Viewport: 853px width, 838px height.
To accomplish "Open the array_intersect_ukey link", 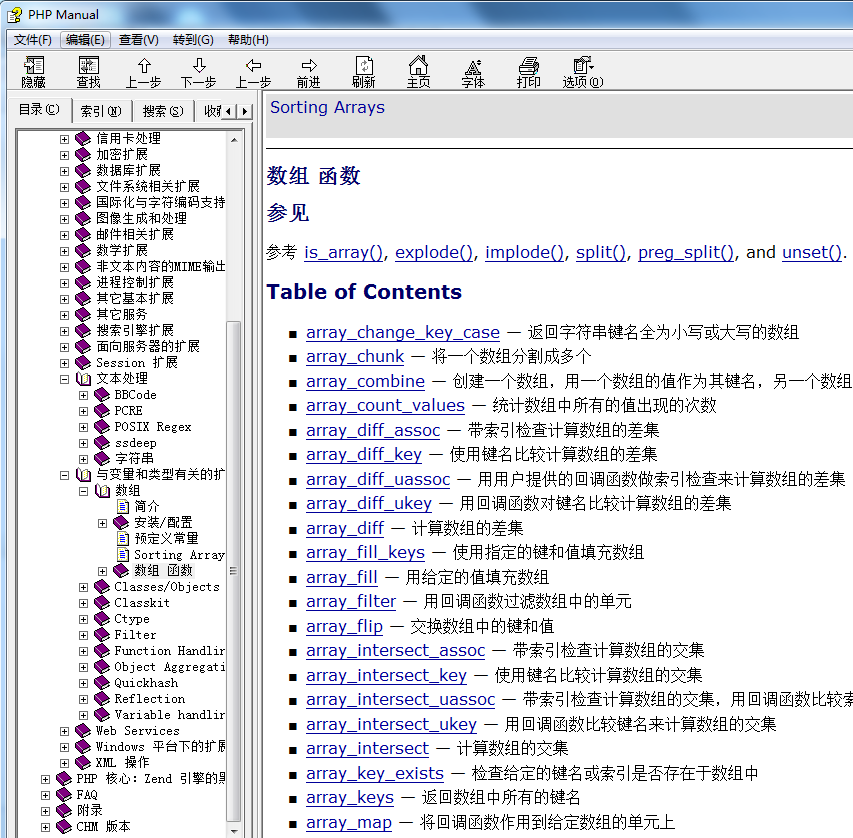I will coord(391,724).
